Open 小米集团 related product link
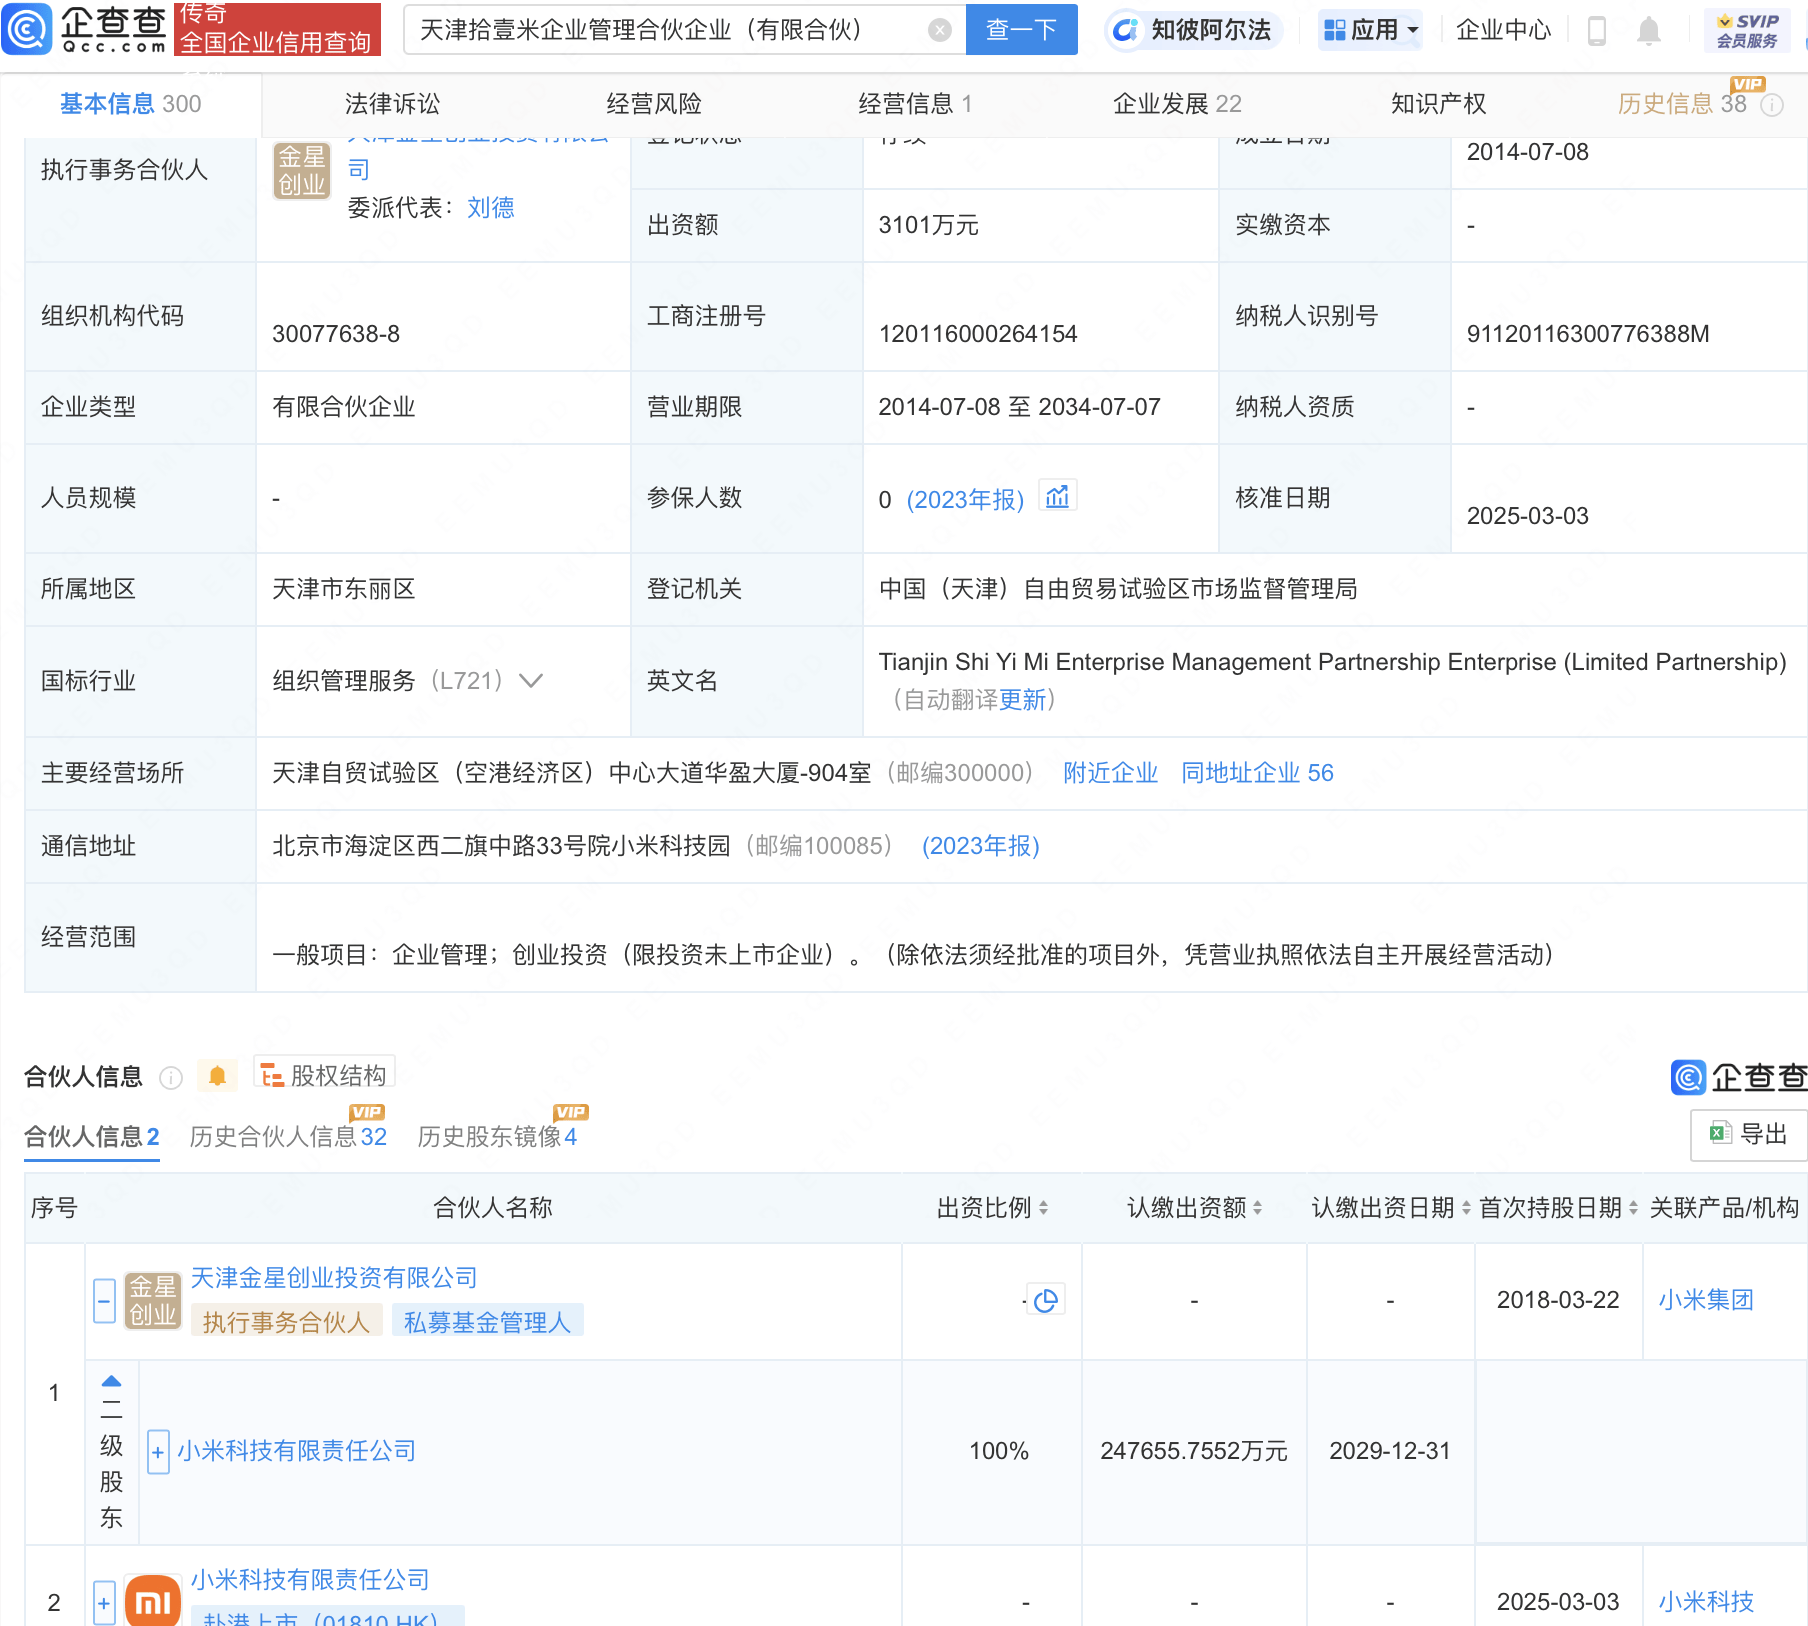Image resolution: width=1808 pixels, height=1626 pixels. tap(1706, 1300)
